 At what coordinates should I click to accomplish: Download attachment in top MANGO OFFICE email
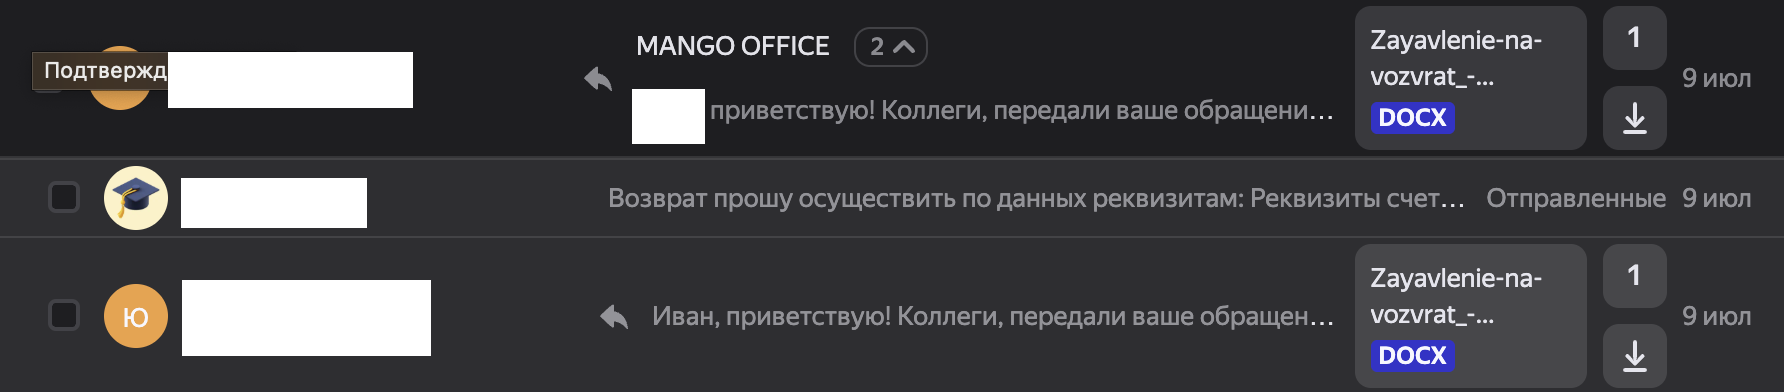point(1634,118)
